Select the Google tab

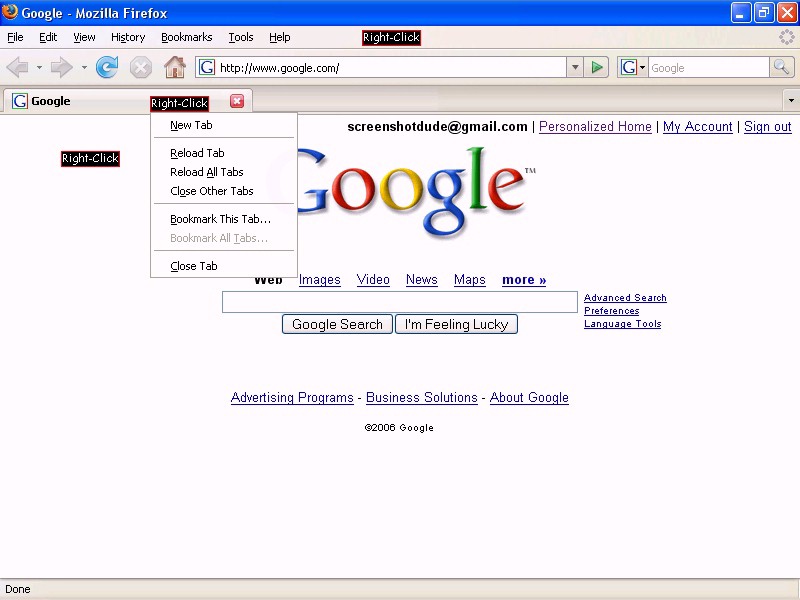click(128, 101)
